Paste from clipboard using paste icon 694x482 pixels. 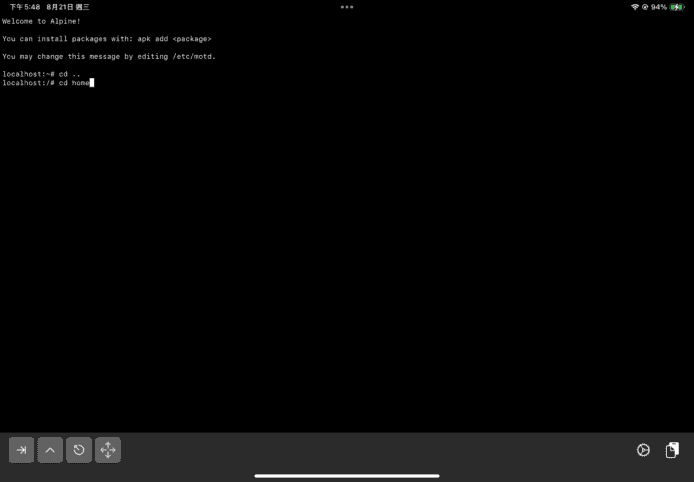[672, 450]
